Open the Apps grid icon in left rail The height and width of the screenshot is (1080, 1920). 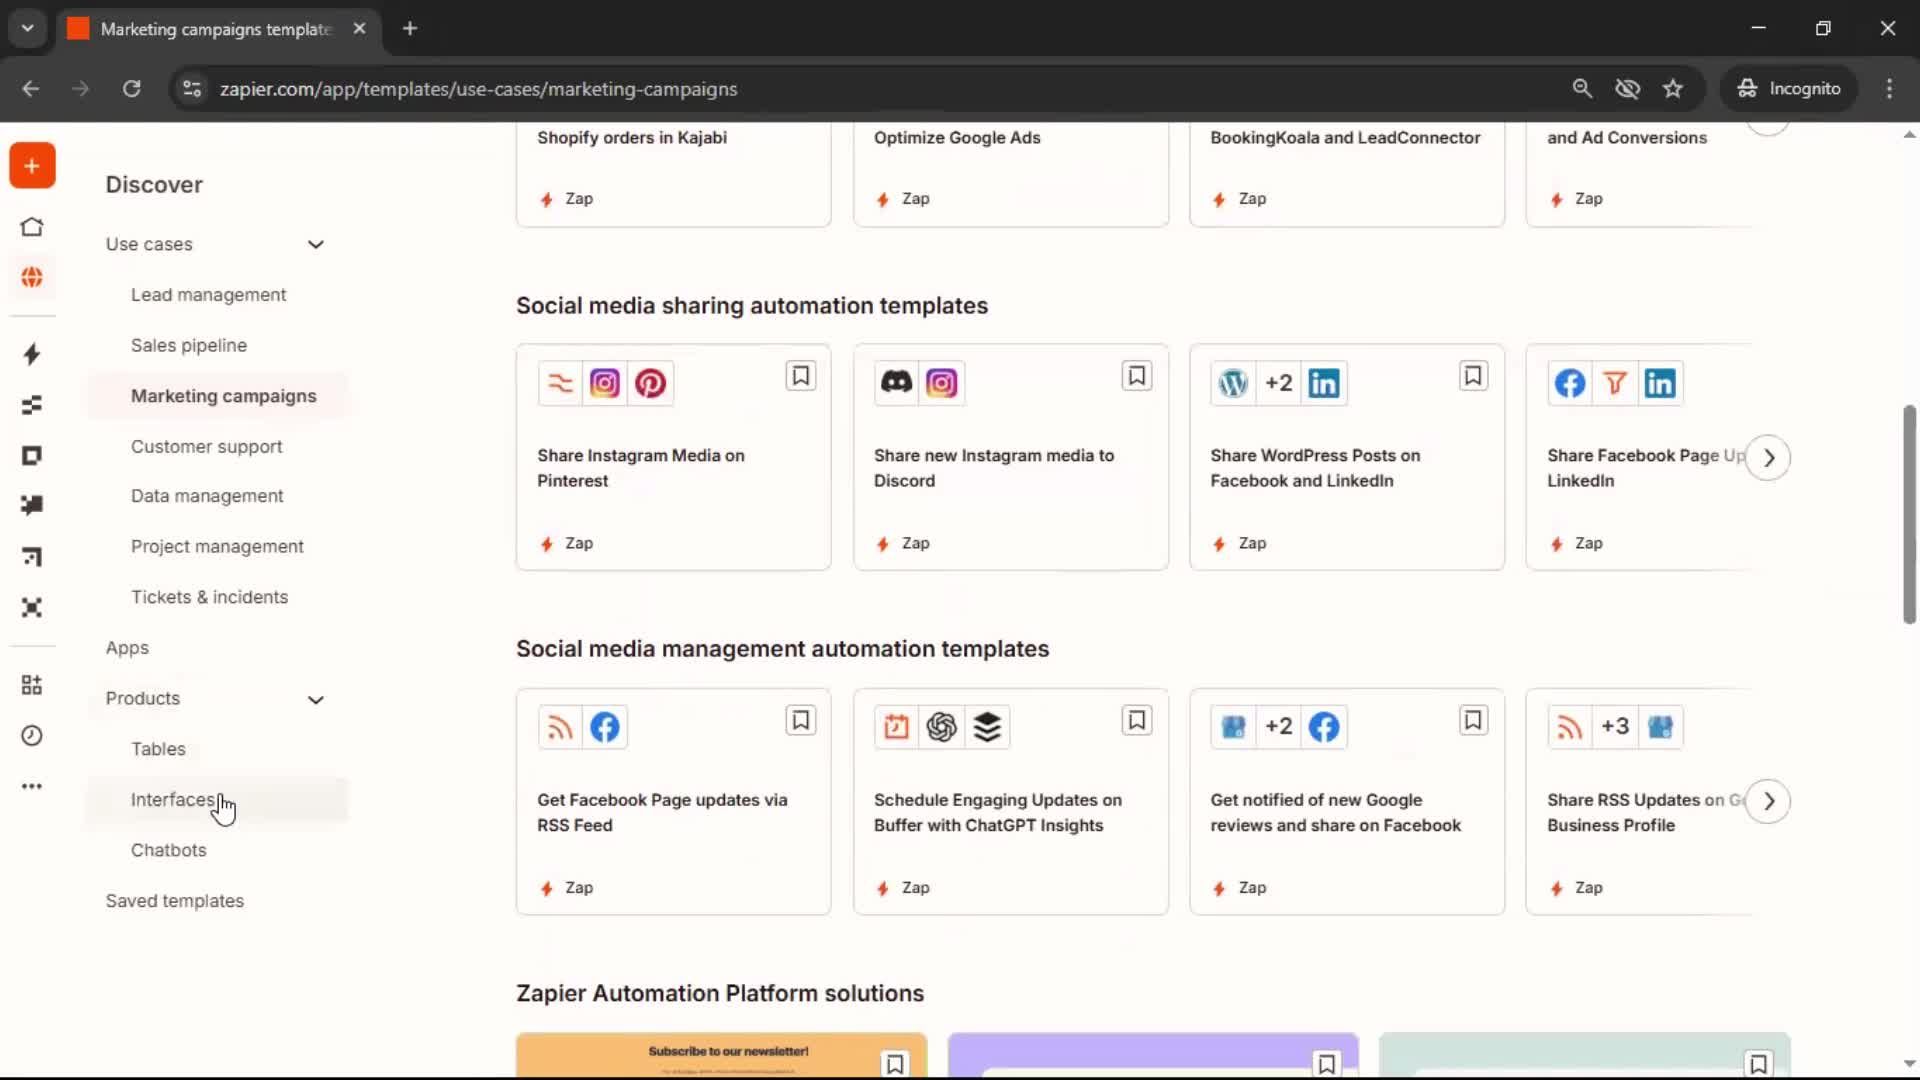(x=32, y=685)
